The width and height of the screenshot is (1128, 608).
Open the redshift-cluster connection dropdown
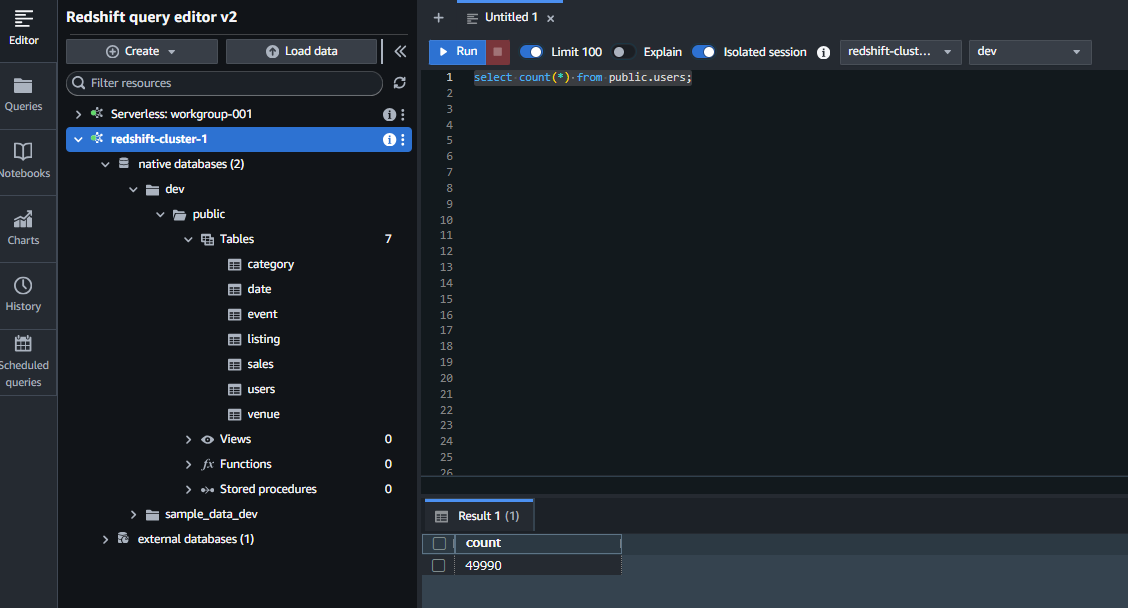pyautogui.click(x=900, y=52)
